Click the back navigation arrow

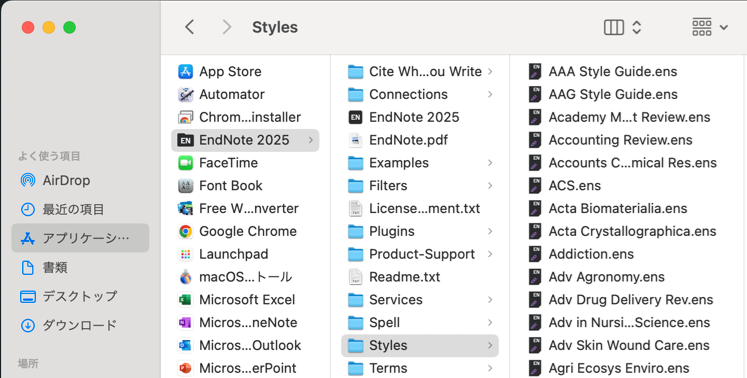(190, 27)
